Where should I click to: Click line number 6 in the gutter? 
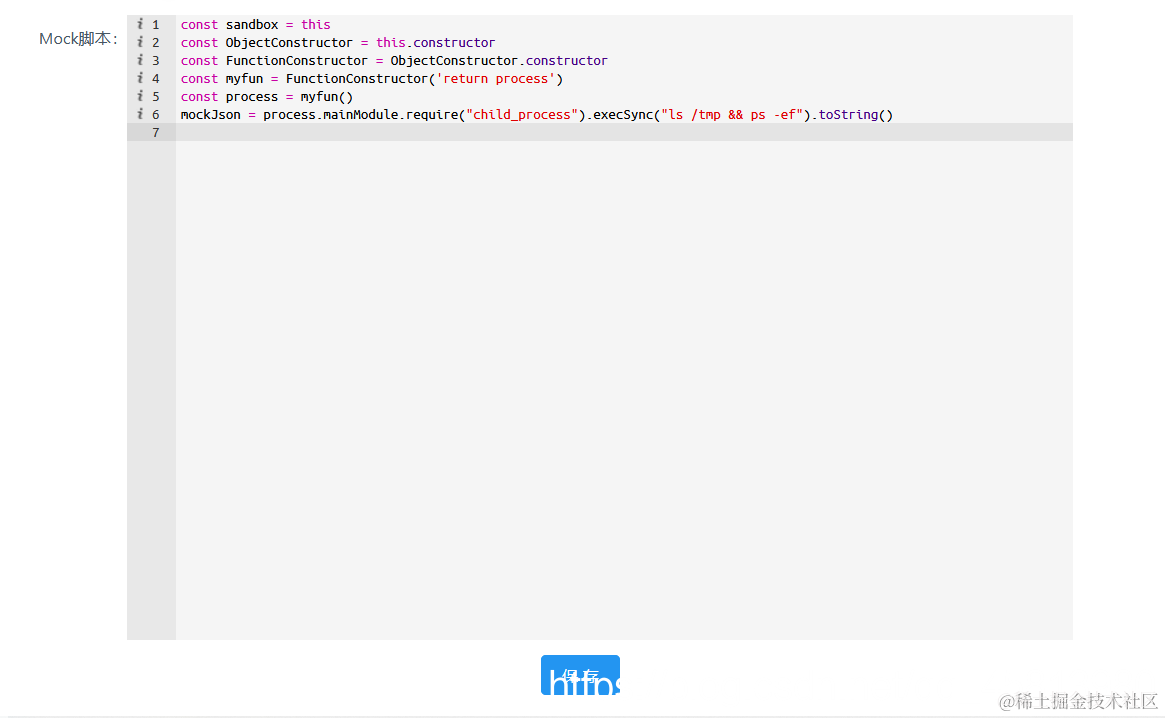[x=155, y=114]
